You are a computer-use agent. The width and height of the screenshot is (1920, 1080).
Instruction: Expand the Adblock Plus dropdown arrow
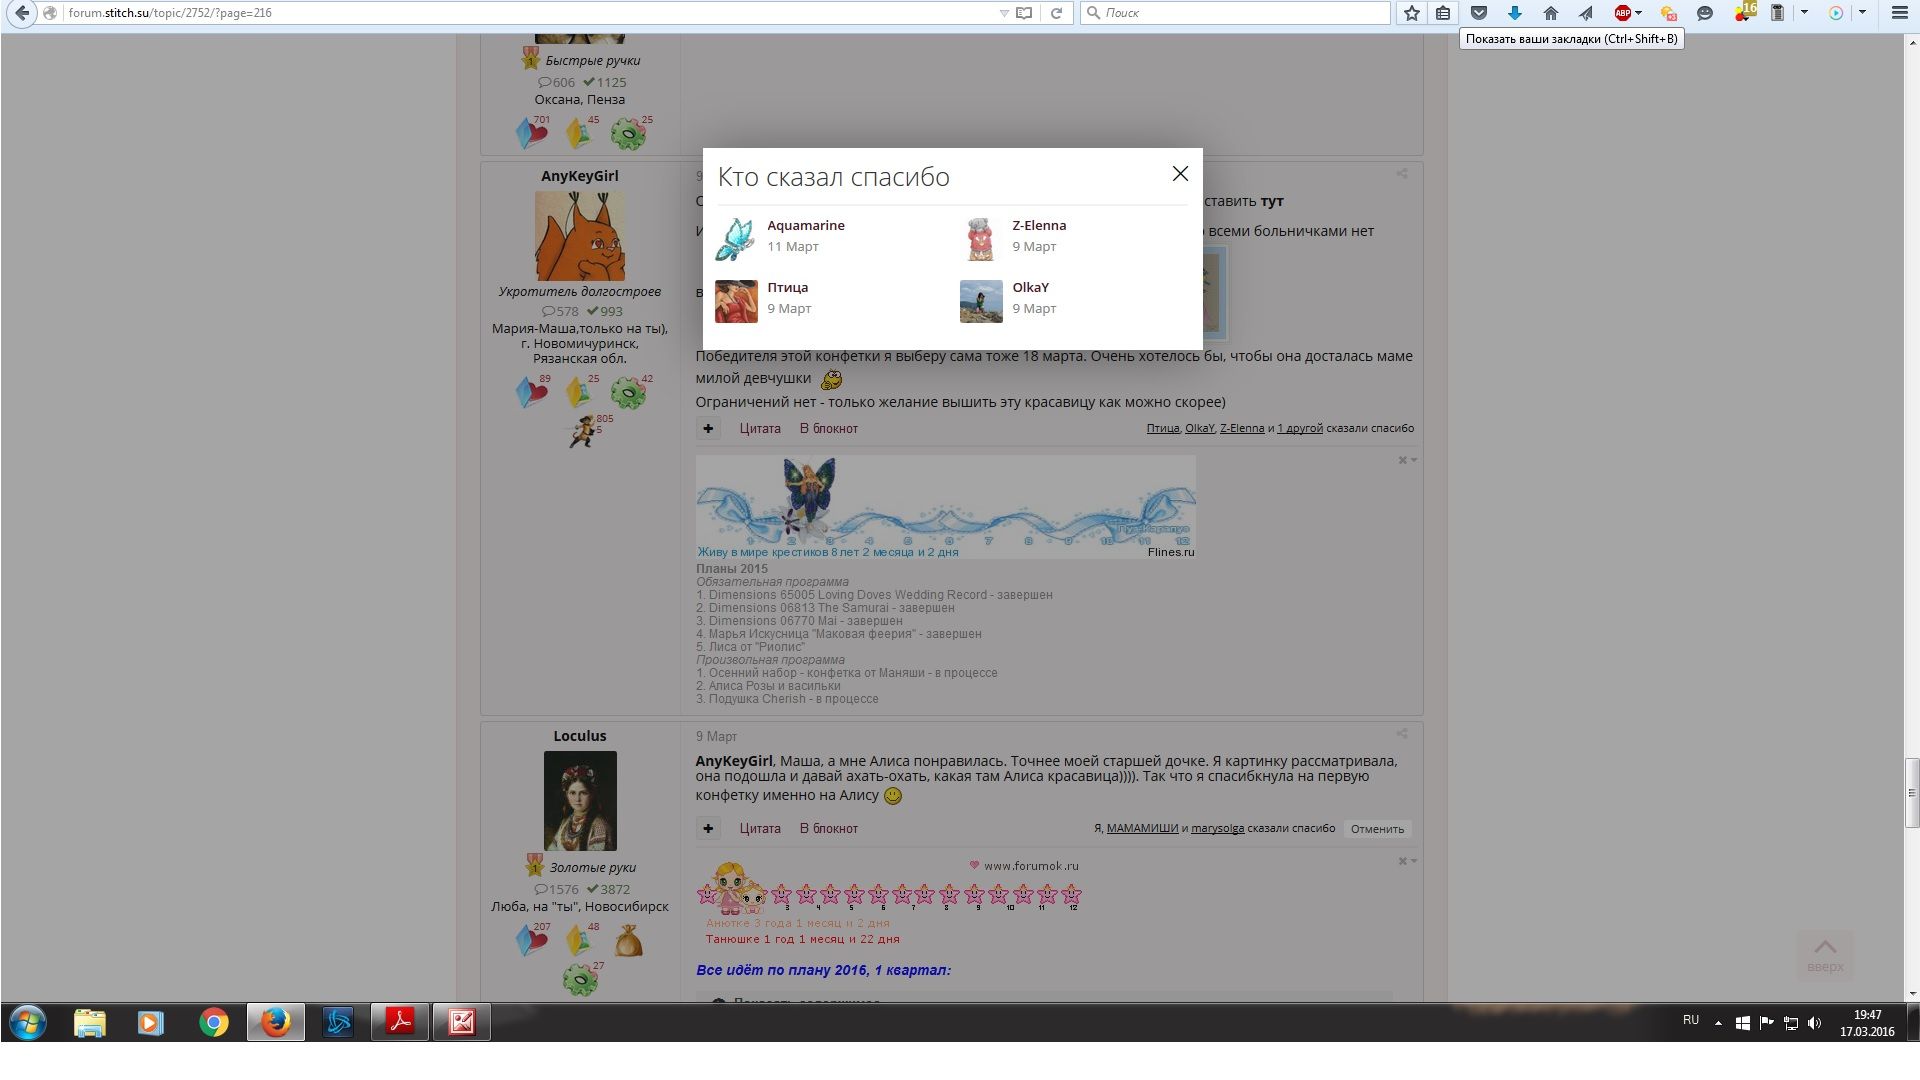1638,13
